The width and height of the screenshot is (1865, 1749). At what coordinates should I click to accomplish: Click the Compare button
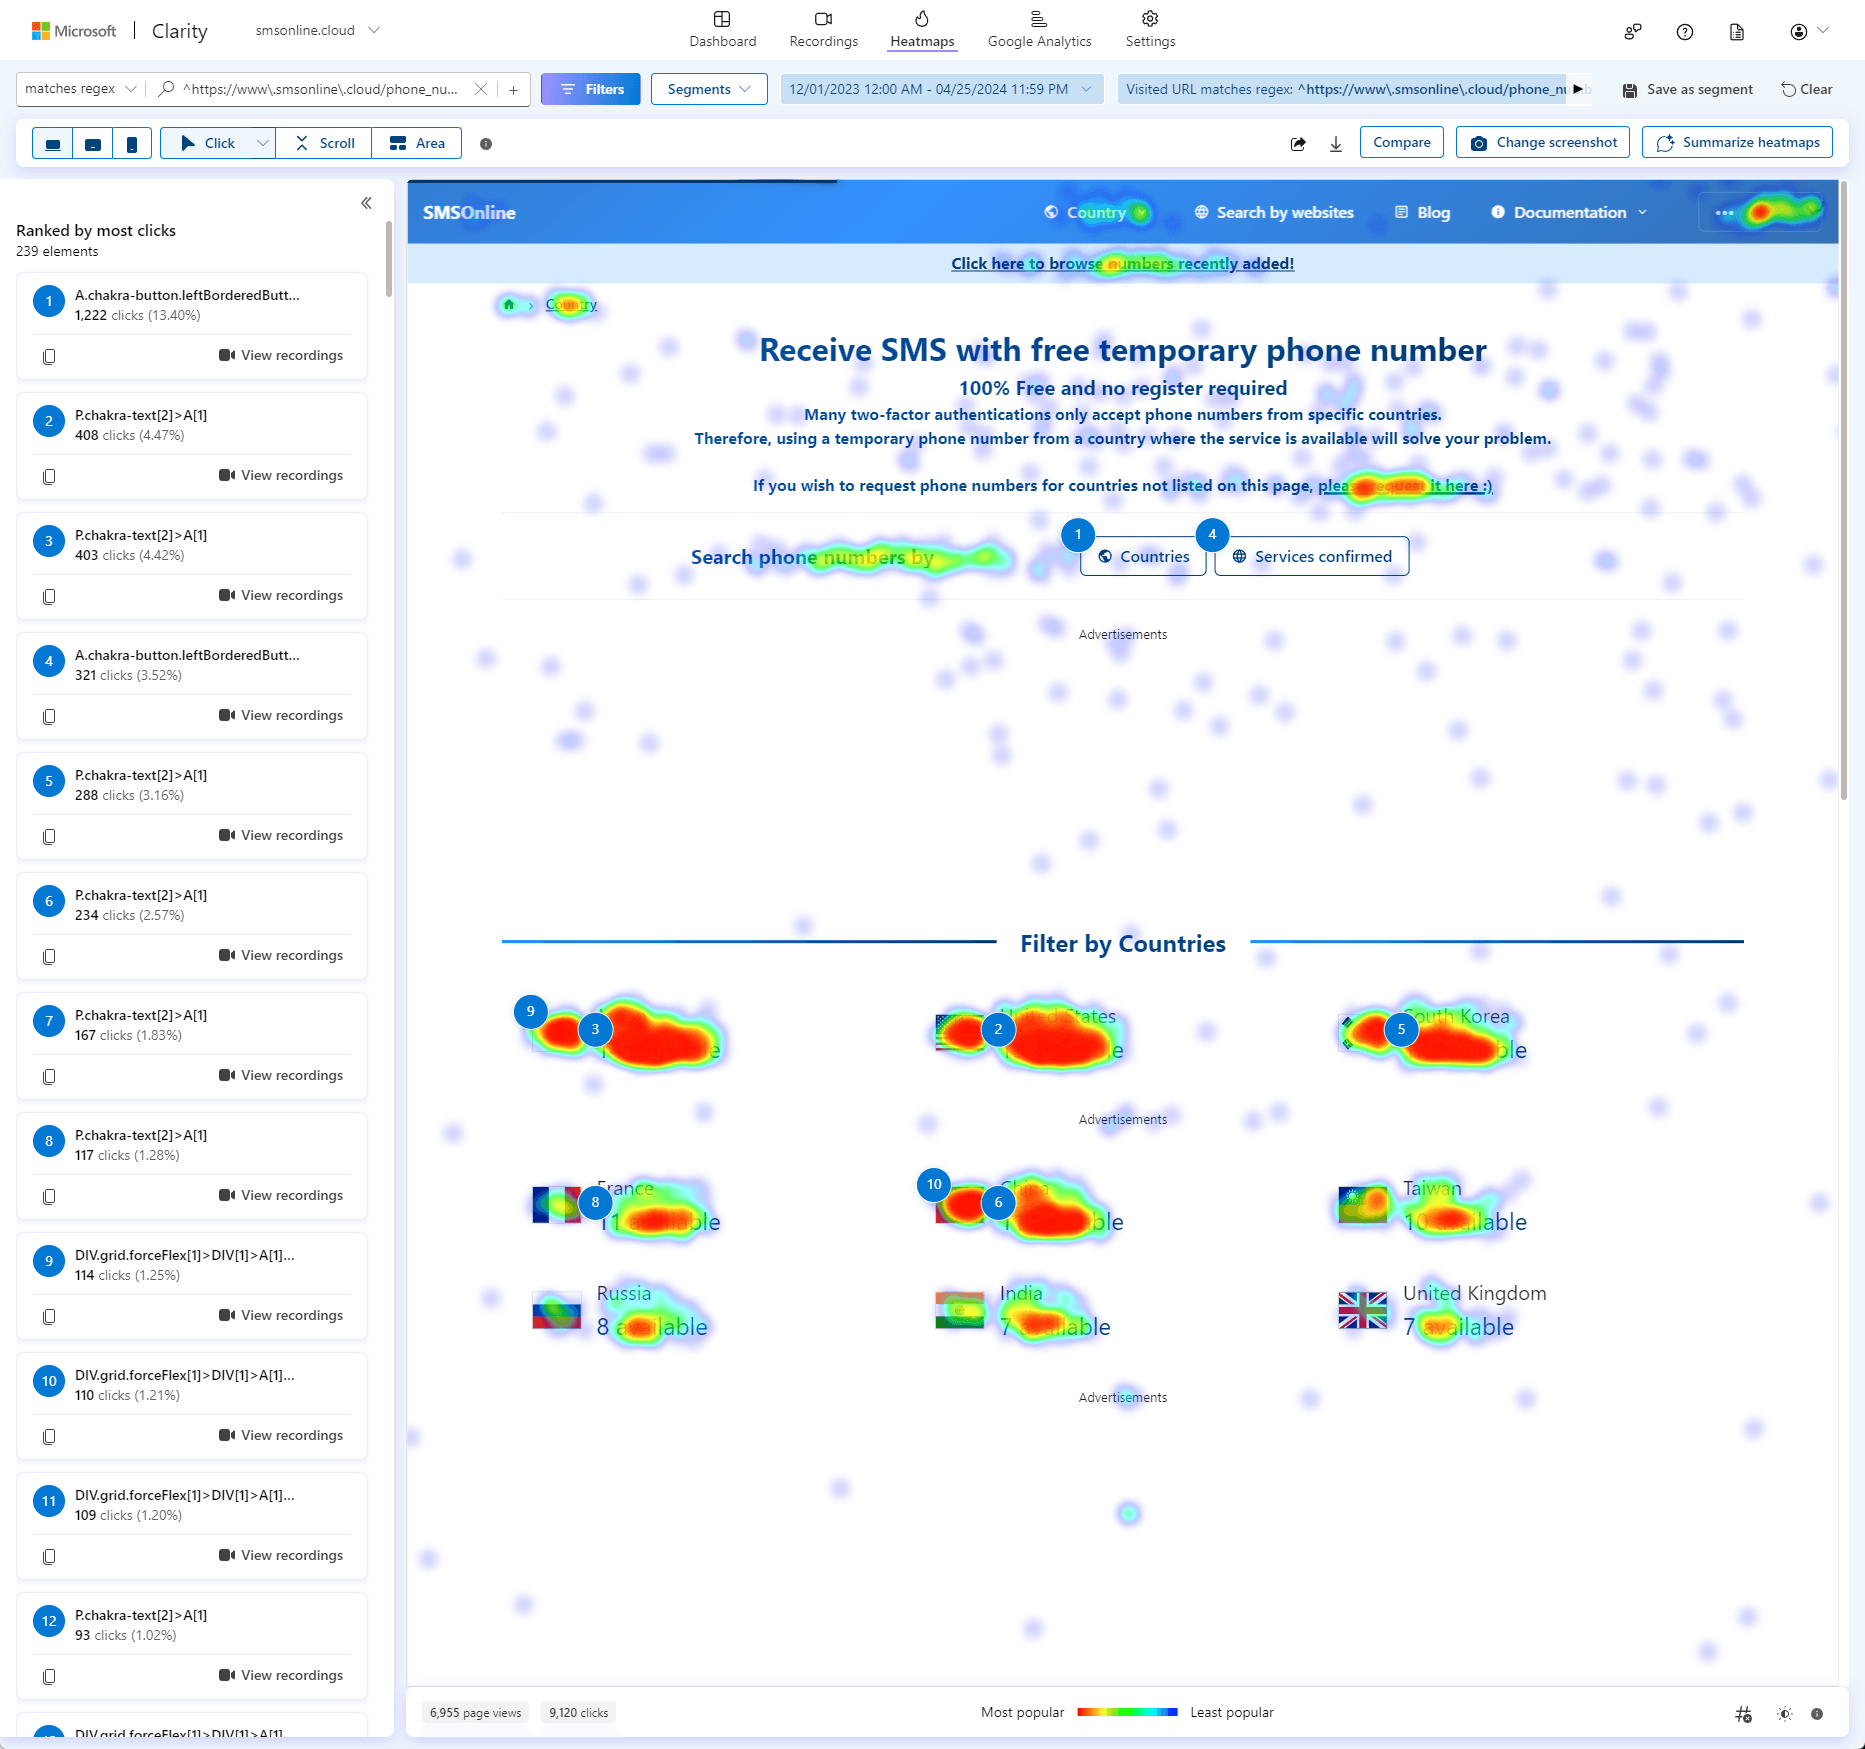point(1402,142)
